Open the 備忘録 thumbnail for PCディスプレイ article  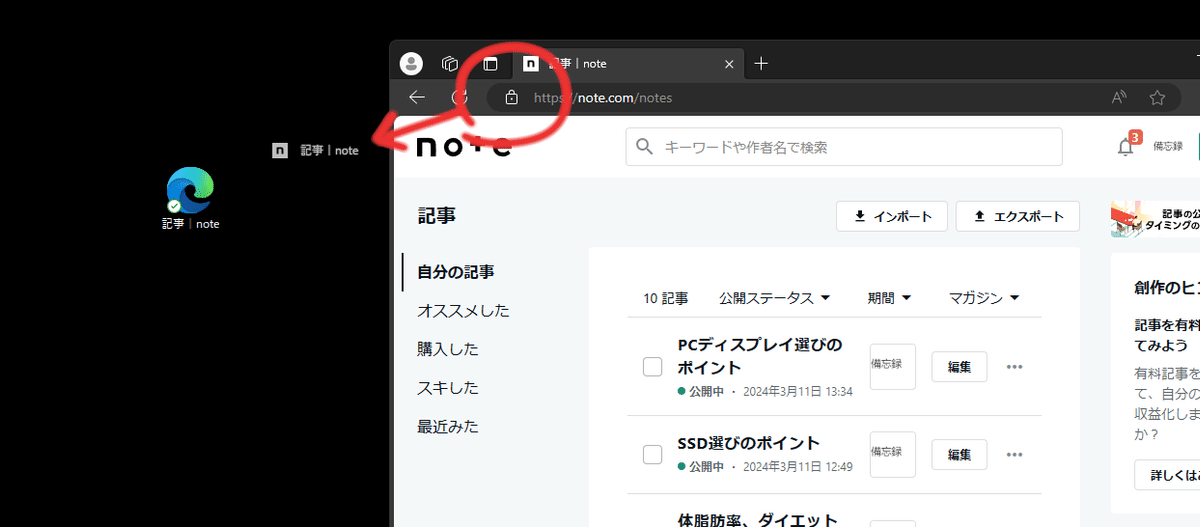[893, 366]
